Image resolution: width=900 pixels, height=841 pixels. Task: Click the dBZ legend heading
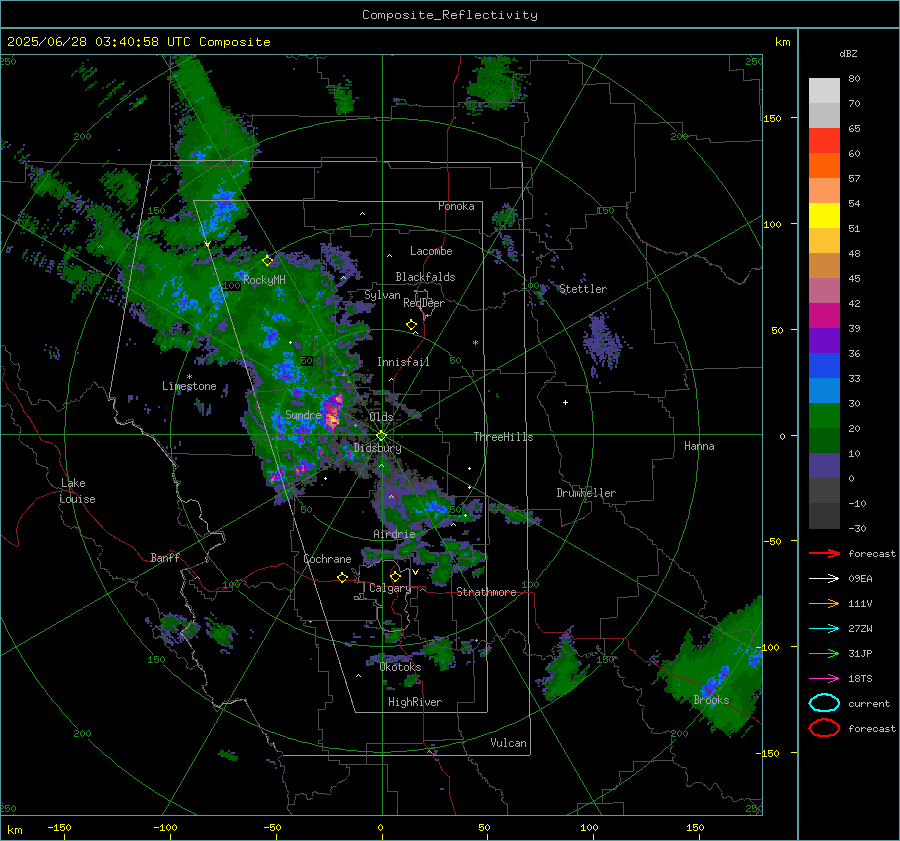(848, 53)
